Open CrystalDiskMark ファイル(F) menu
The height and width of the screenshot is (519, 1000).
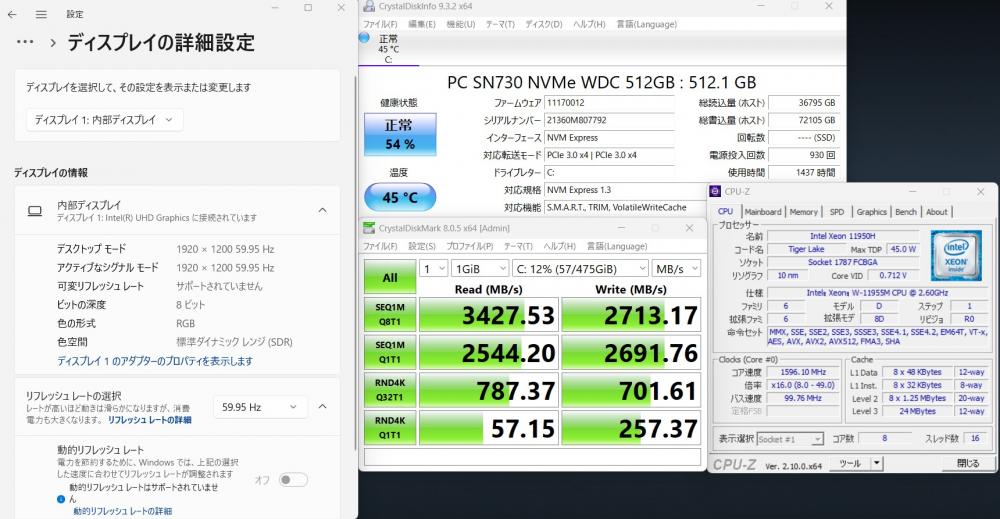[x=380, y=246]
